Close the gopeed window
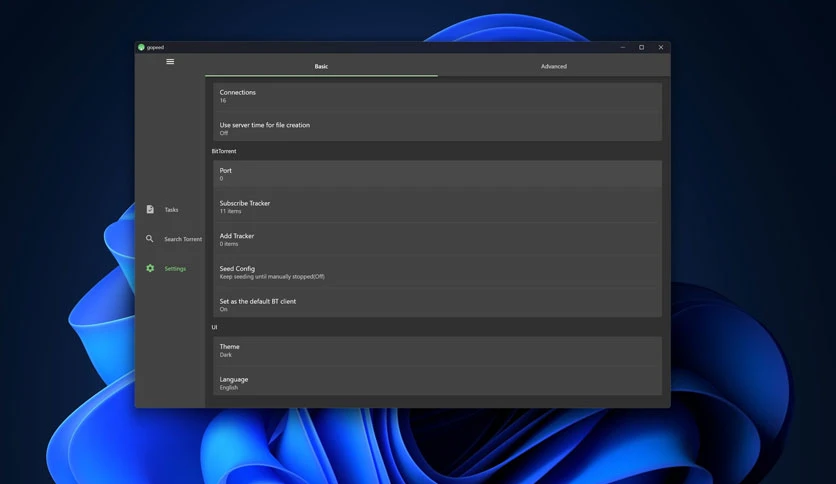 point(661,47)
